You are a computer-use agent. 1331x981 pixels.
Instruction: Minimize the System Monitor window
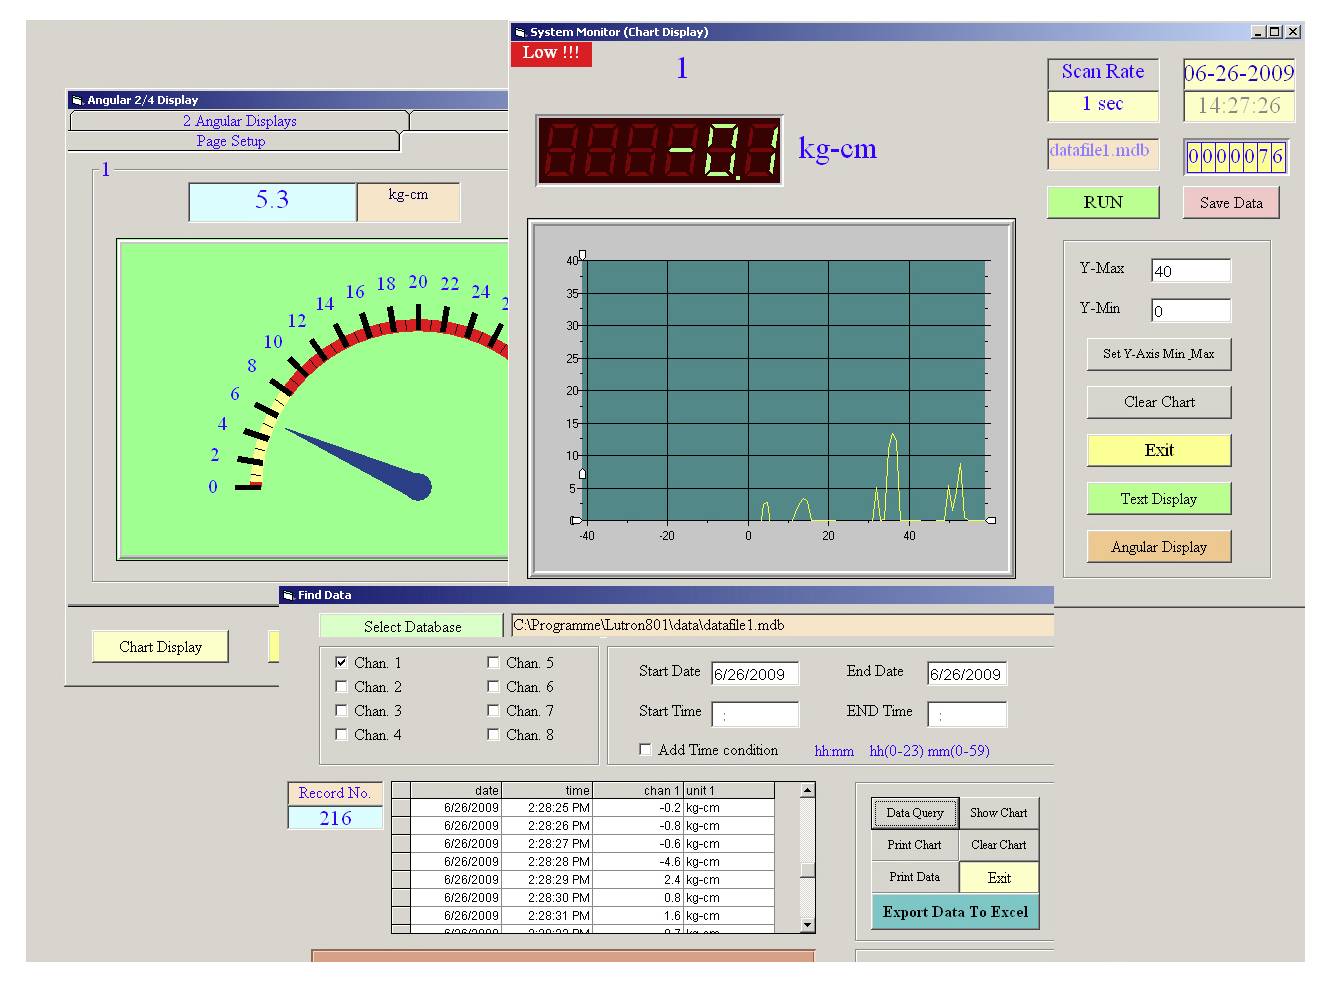point(1259,32)
